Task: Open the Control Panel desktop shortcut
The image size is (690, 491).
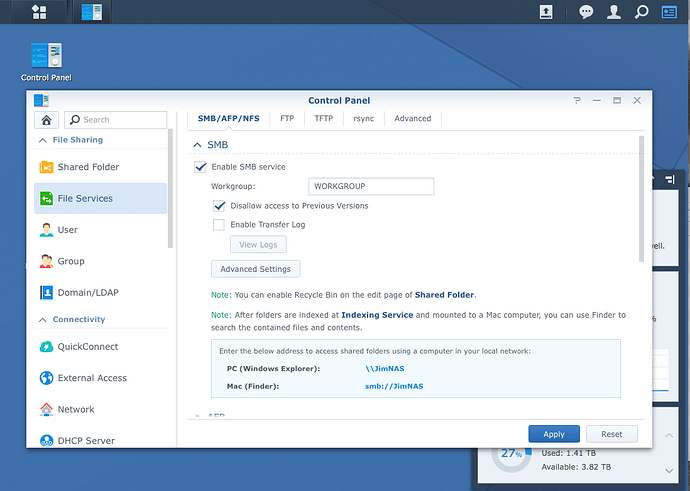Action: point(46,62)
